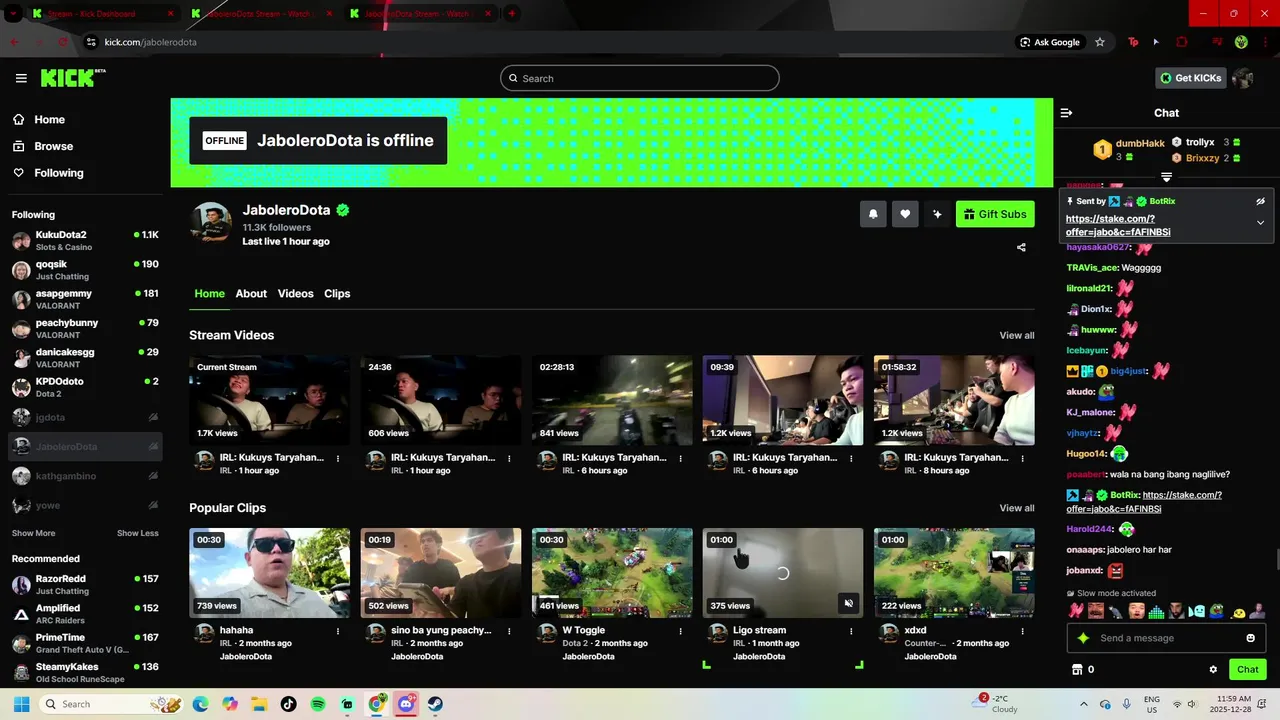This screenshot has width=1280, height=720.
Task: Open the emoji picker in message box
Action: [1250, 638]
